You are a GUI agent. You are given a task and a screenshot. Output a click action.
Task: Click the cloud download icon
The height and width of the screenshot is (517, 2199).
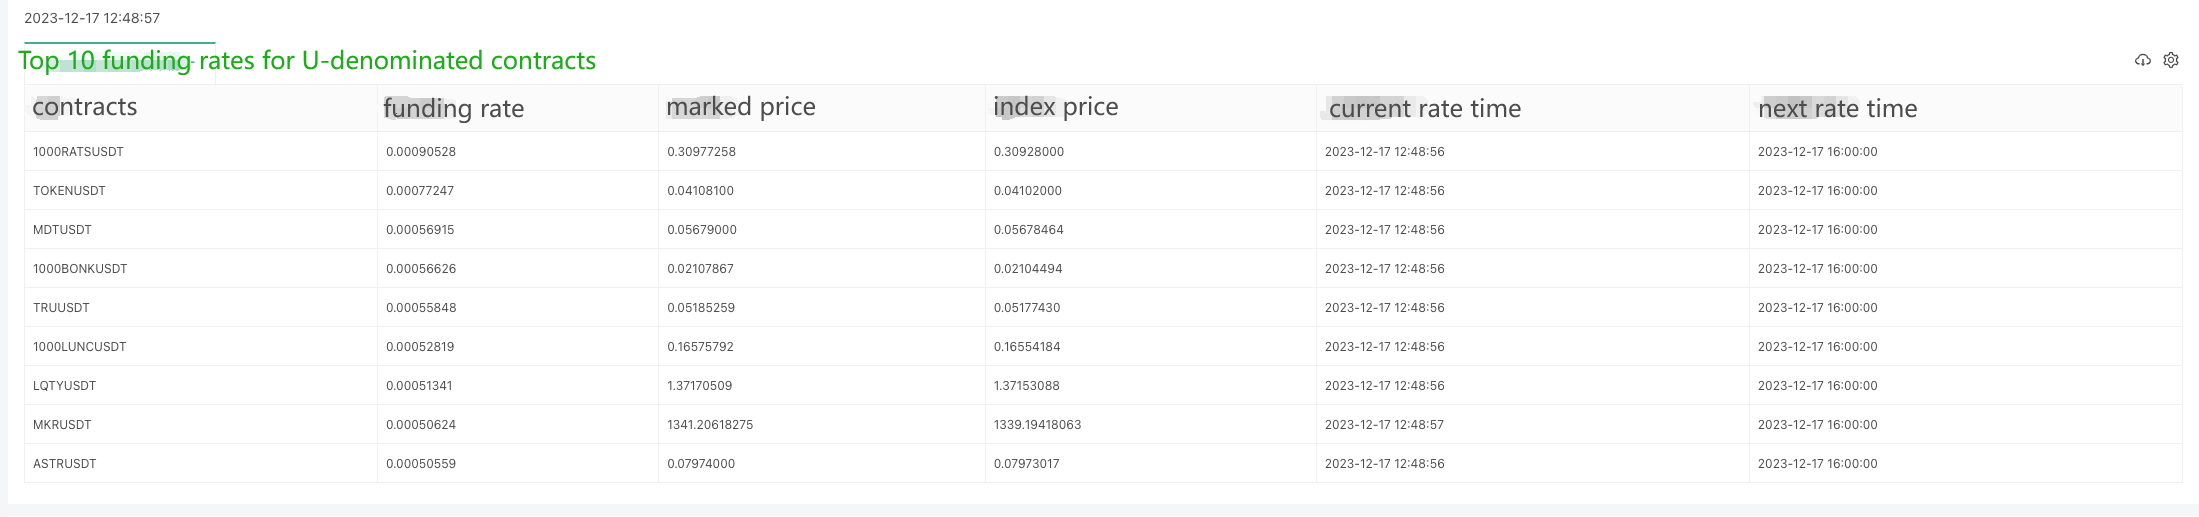point(2142,60)
